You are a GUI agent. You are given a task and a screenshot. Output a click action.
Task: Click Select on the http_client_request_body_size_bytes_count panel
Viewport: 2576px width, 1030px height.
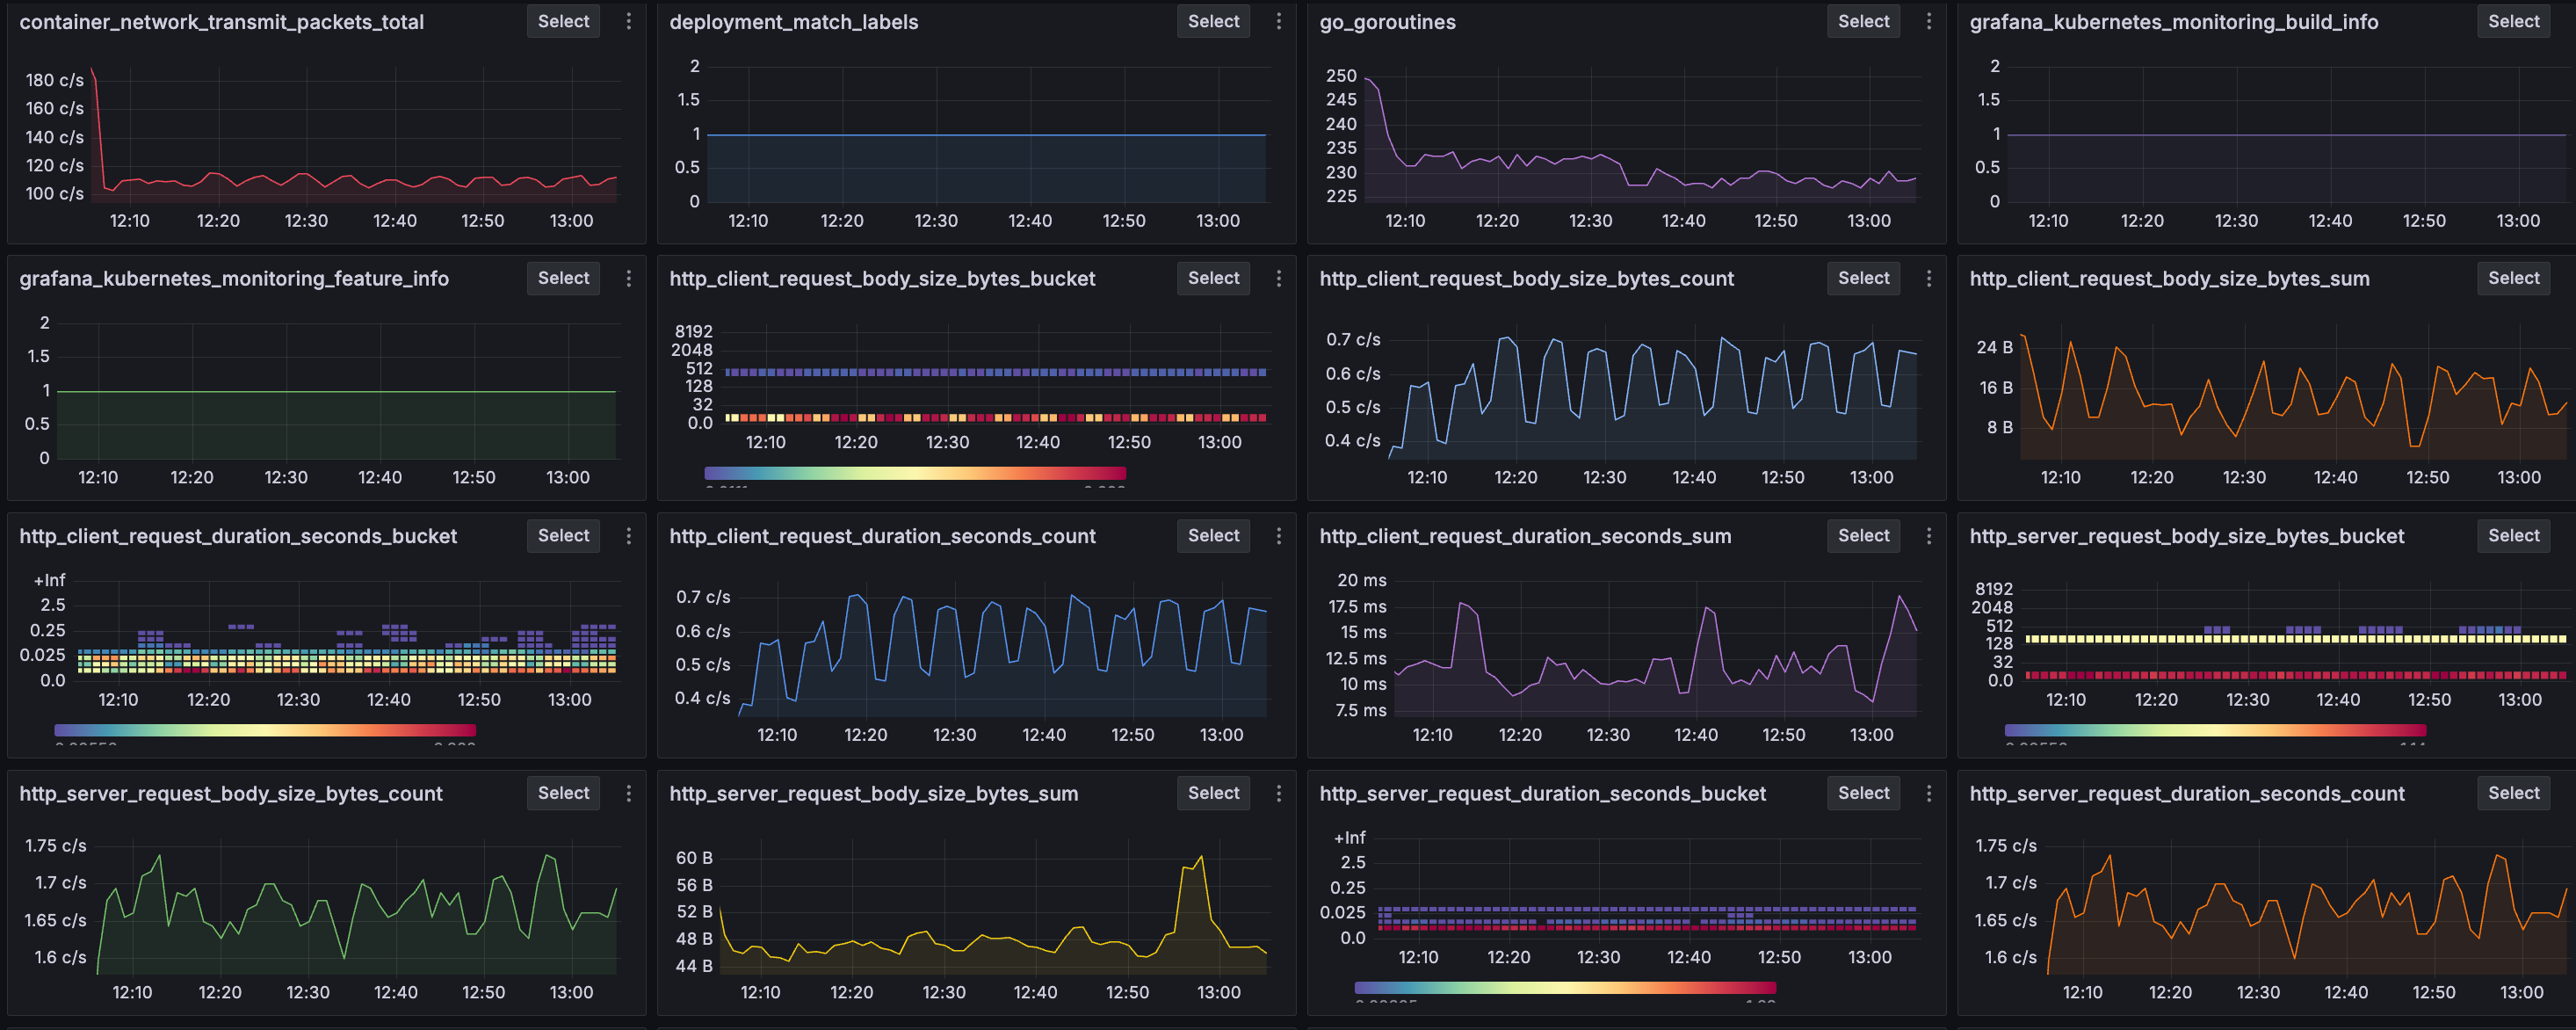coord(1863,278)
